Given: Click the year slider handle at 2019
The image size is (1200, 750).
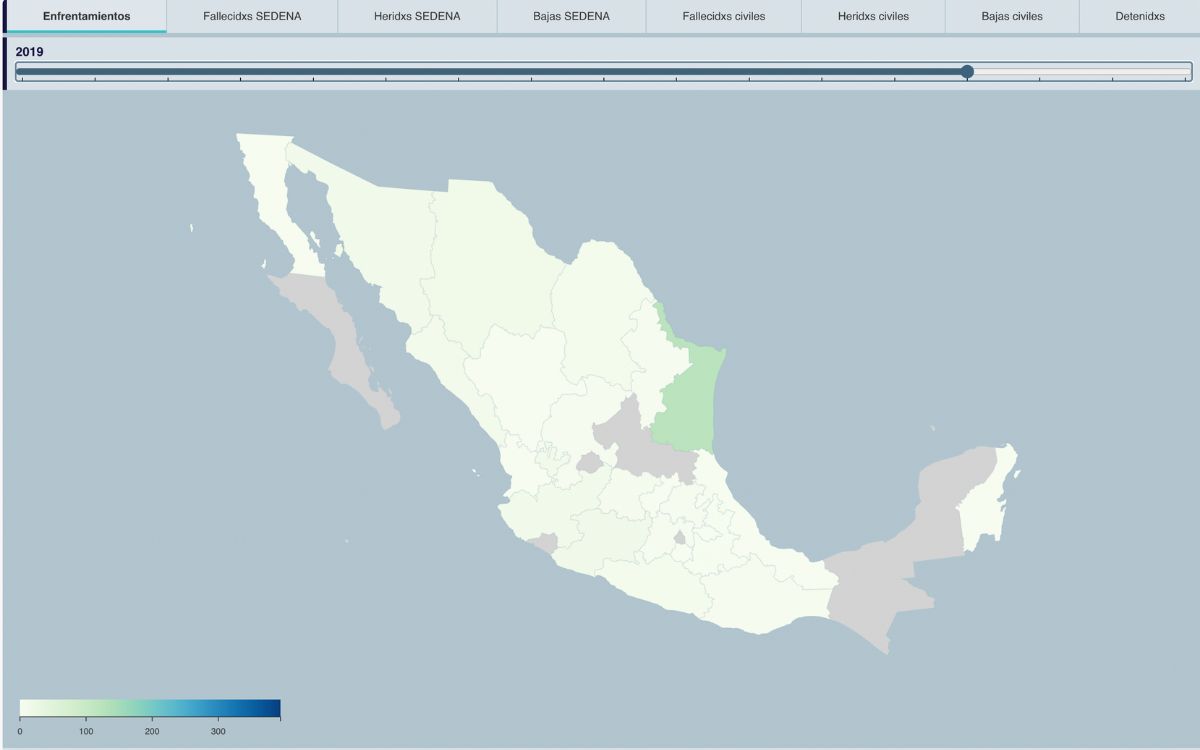Looking at the screenshot, I should [x=967, y=71].
